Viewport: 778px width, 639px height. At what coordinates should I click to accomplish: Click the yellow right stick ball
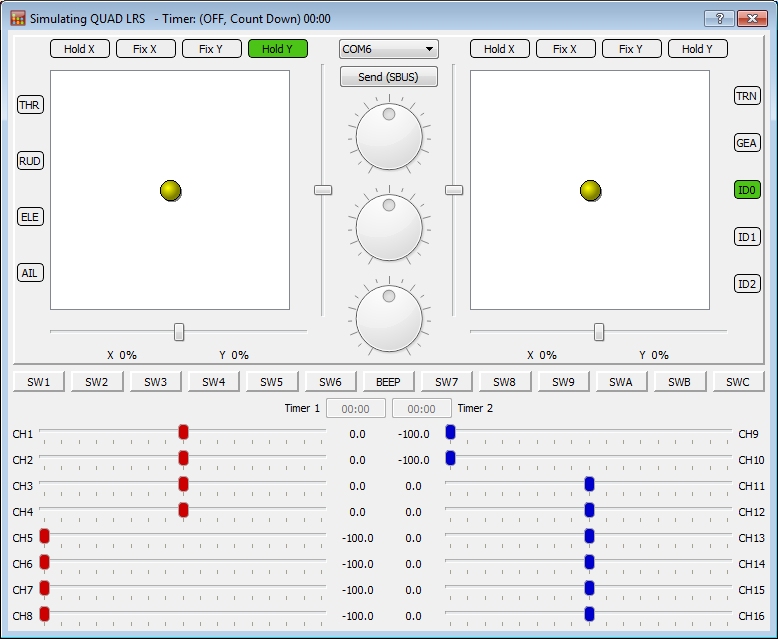pos(590,191)
